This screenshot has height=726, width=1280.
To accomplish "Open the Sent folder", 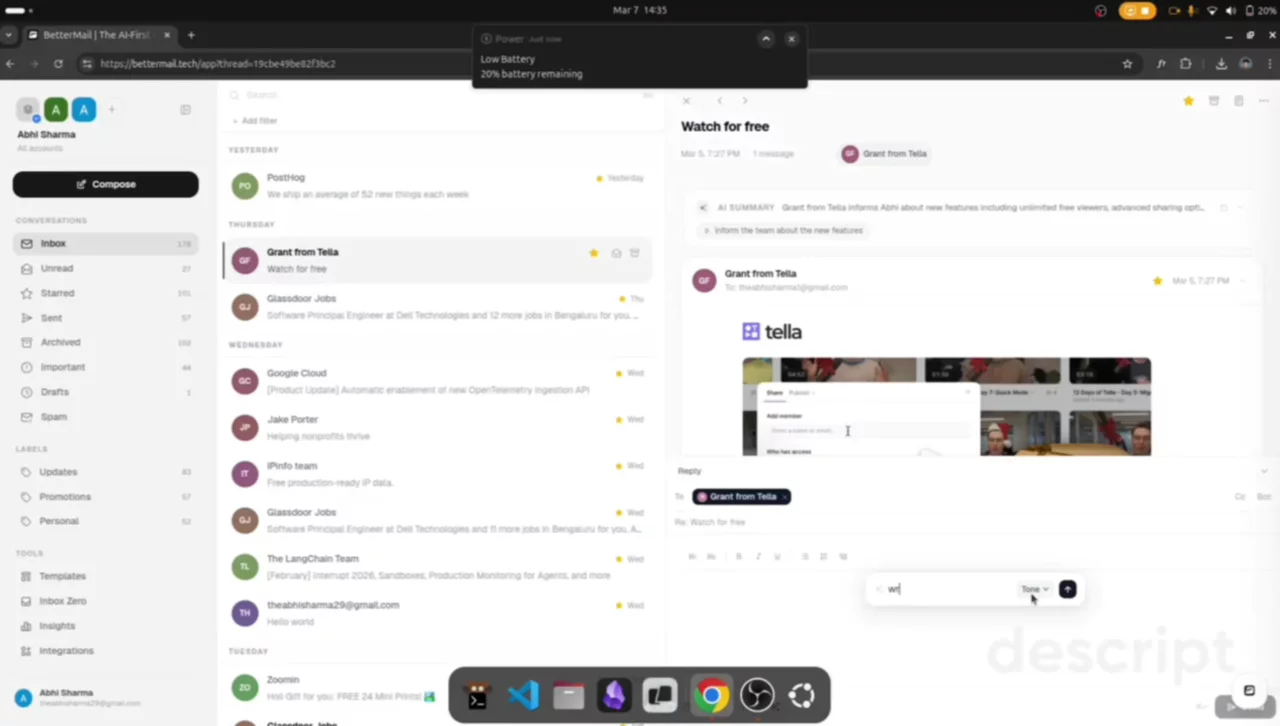I will click(105, 318).
